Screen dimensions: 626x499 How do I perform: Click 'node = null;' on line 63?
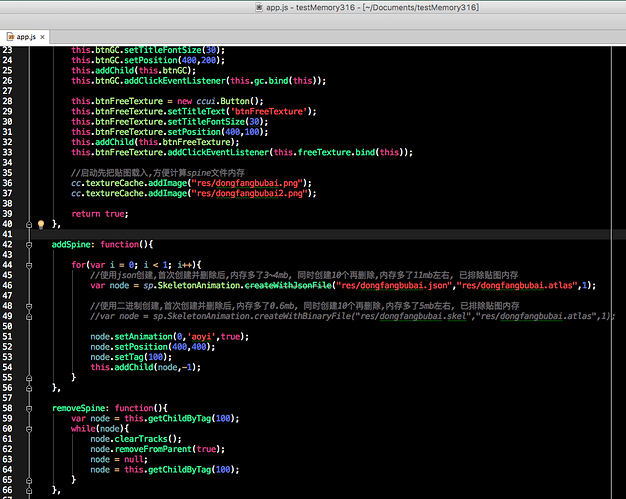[119, 459]
